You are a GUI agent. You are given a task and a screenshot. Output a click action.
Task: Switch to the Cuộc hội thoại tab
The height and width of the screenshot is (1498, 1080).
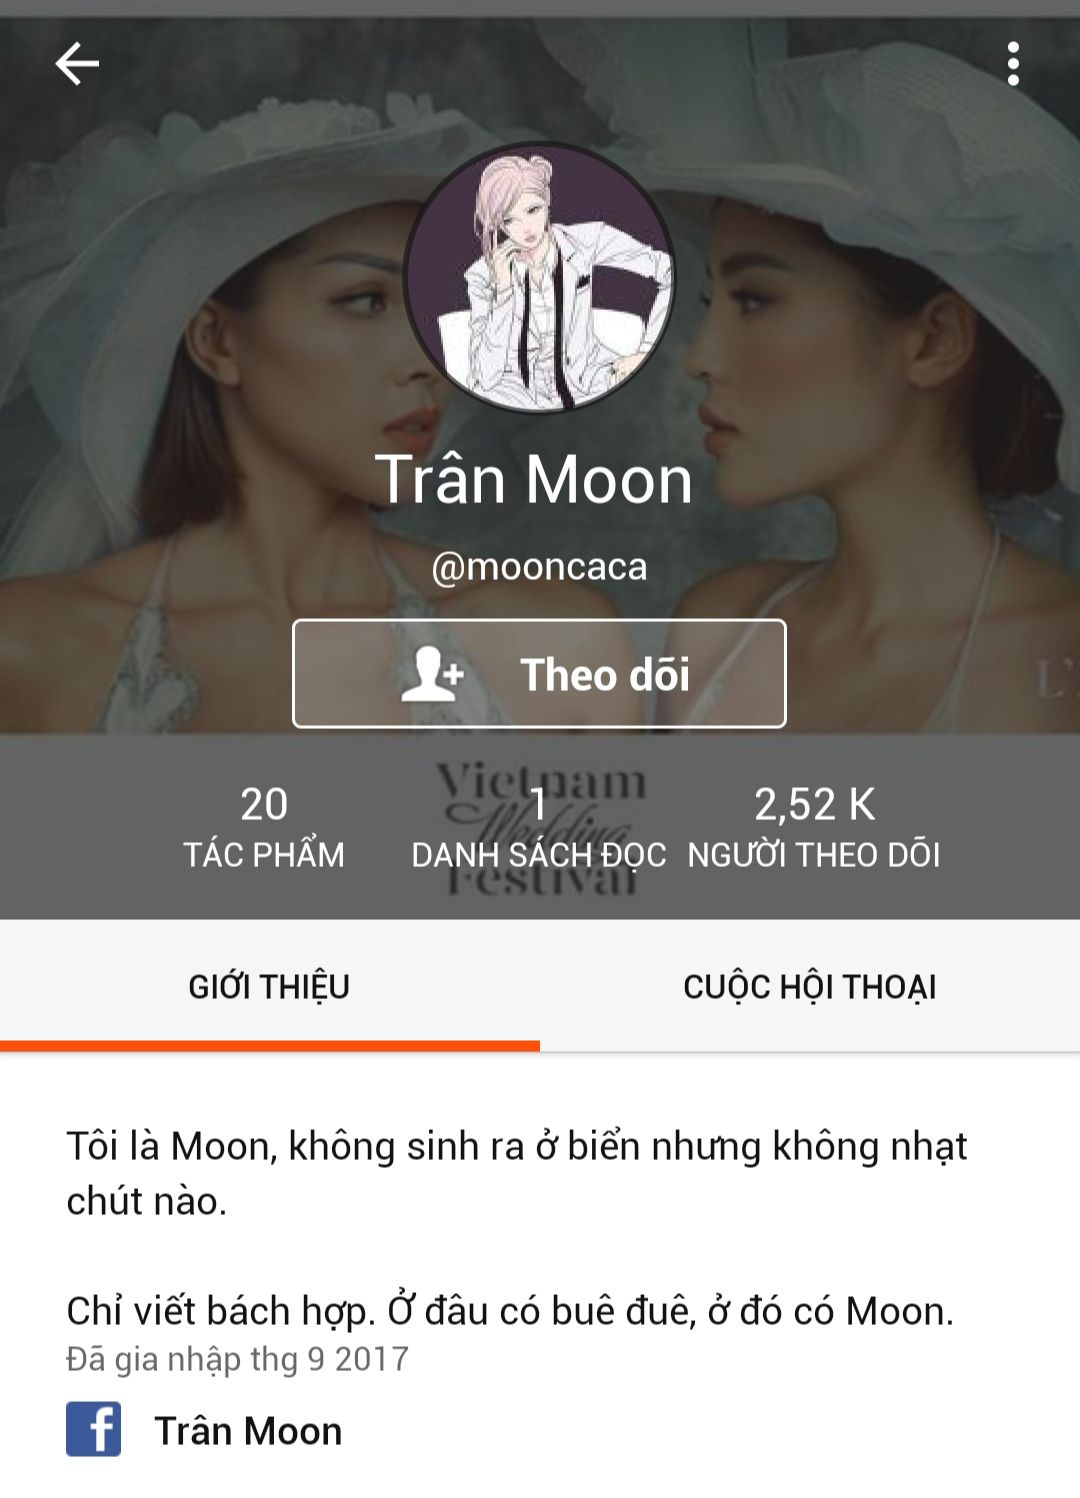click(810, 986)
